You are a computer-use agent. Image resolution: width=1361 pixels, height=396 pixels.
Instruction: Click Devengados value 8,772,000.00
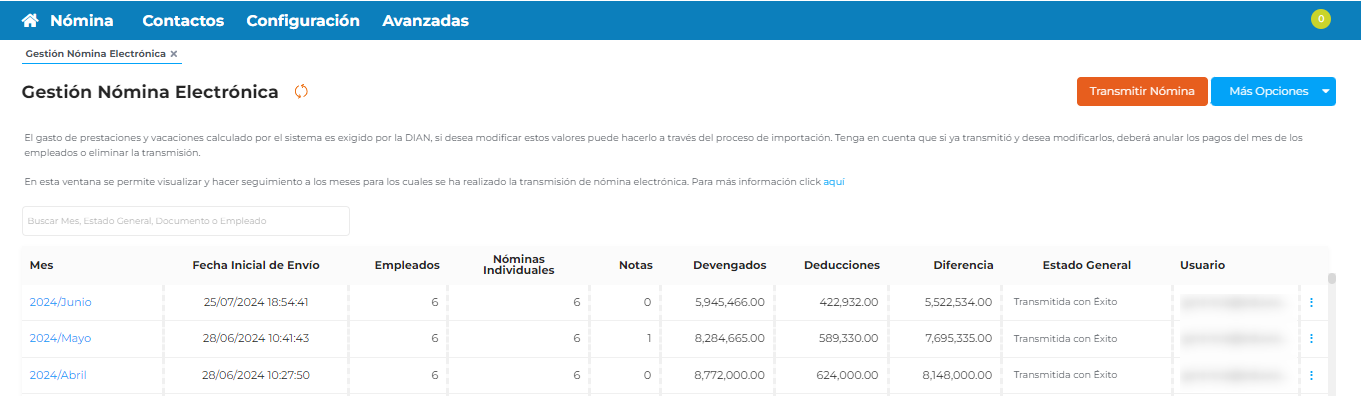tap(729, 375)
